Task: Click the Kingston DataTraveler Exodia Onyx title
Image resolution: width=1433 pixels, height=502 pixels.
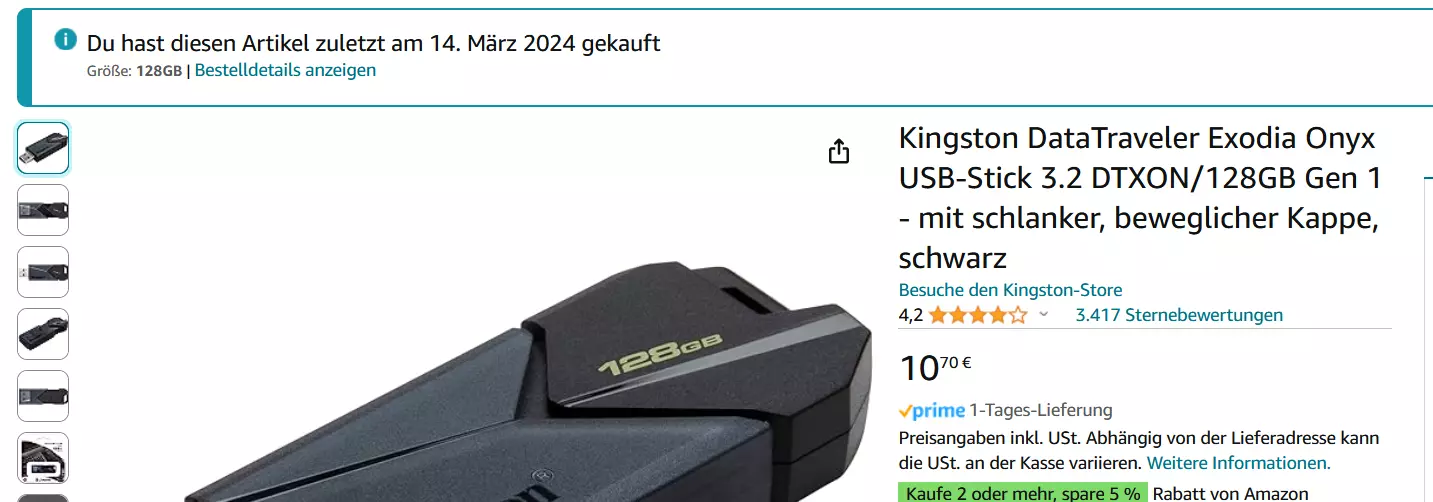Action: tap(1140, 198)
